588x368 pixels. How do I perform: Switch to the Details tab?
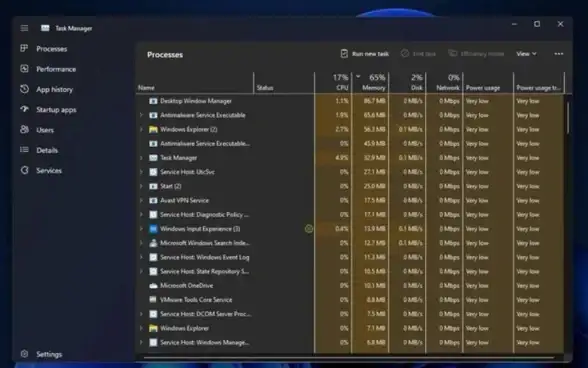[x=46, y=150]
